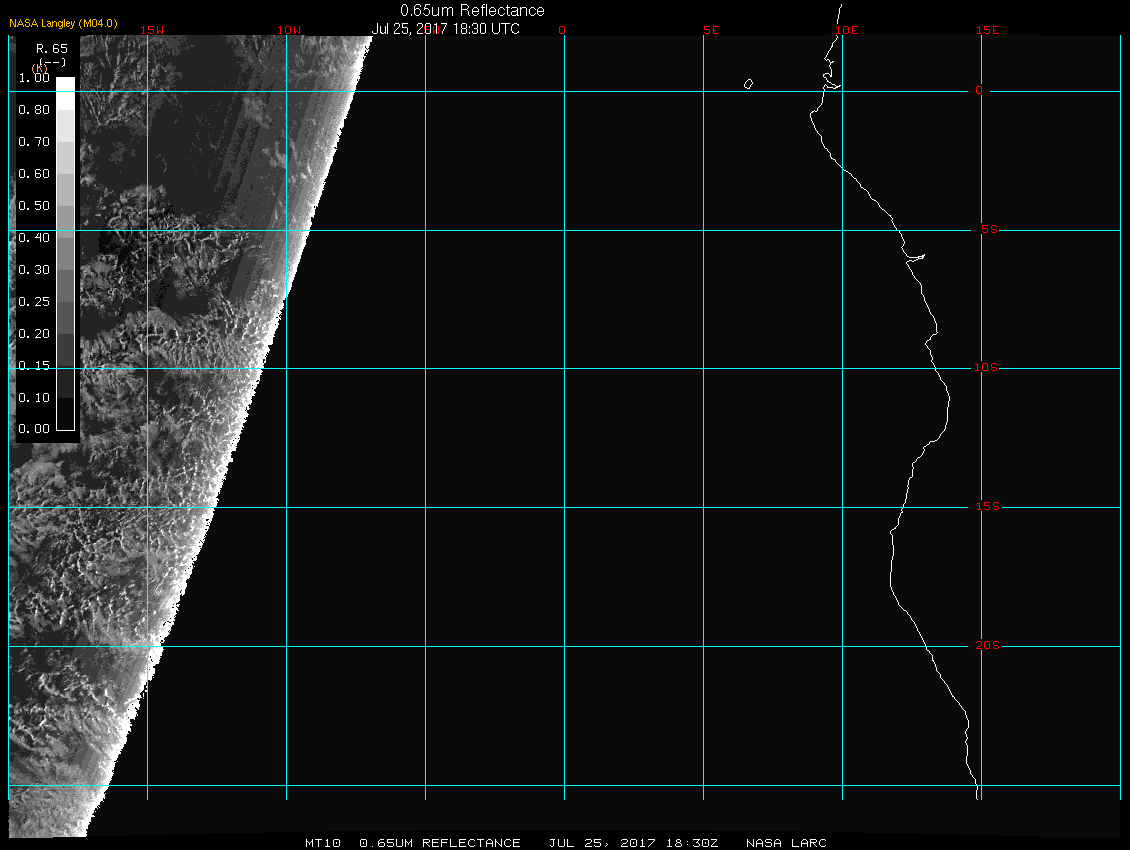This screenshot has width=1130, height=850.
Task: Click the R.65 legend header
Action: 51,48
